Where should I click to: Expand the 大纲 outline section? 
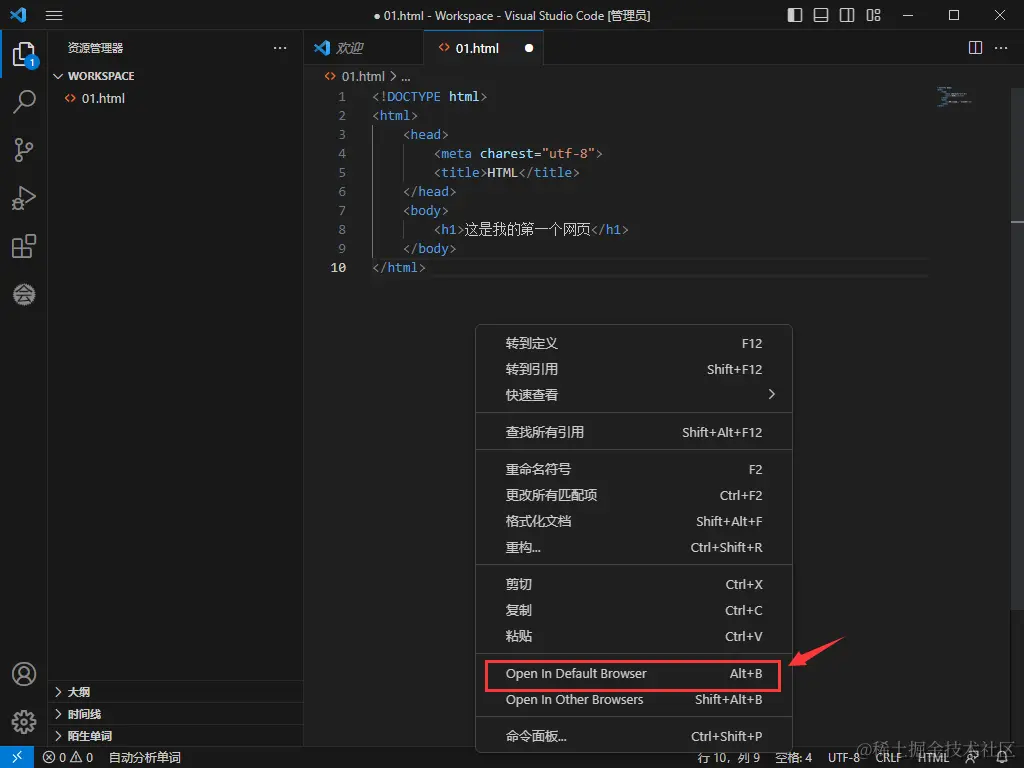[176, 692]
